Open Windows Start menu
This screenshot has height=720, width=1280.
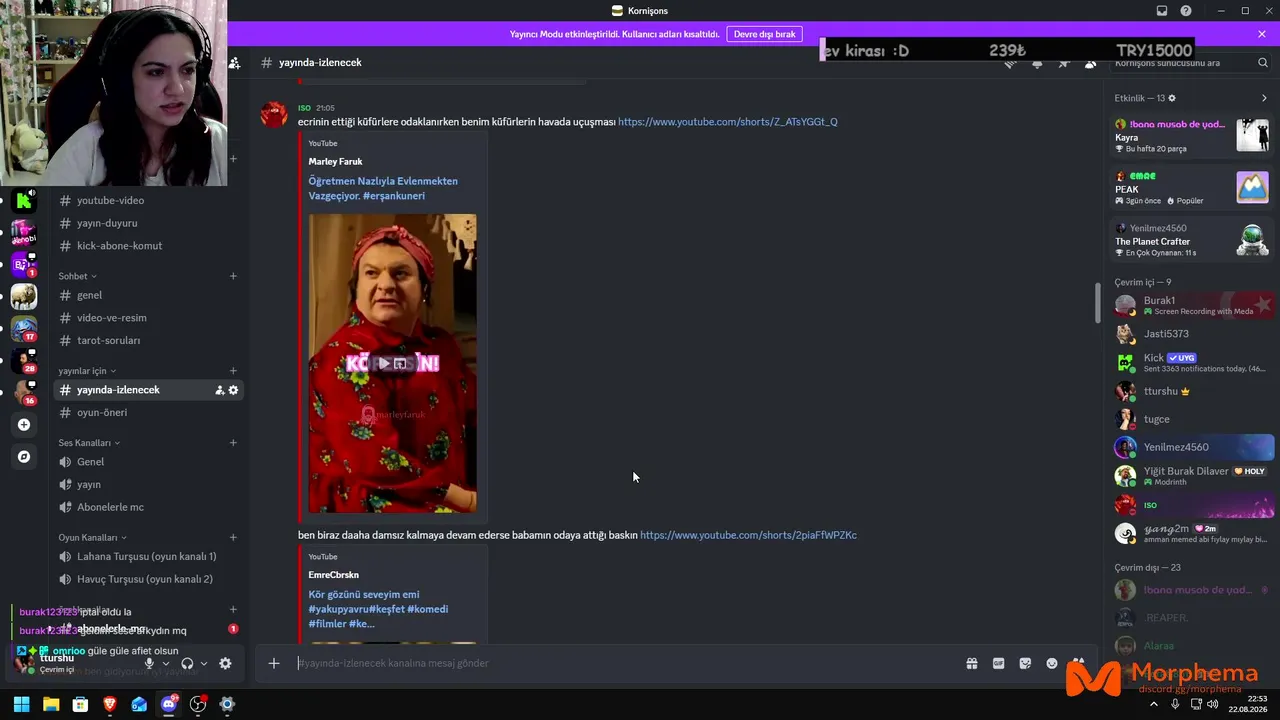(x=21, y=704)
